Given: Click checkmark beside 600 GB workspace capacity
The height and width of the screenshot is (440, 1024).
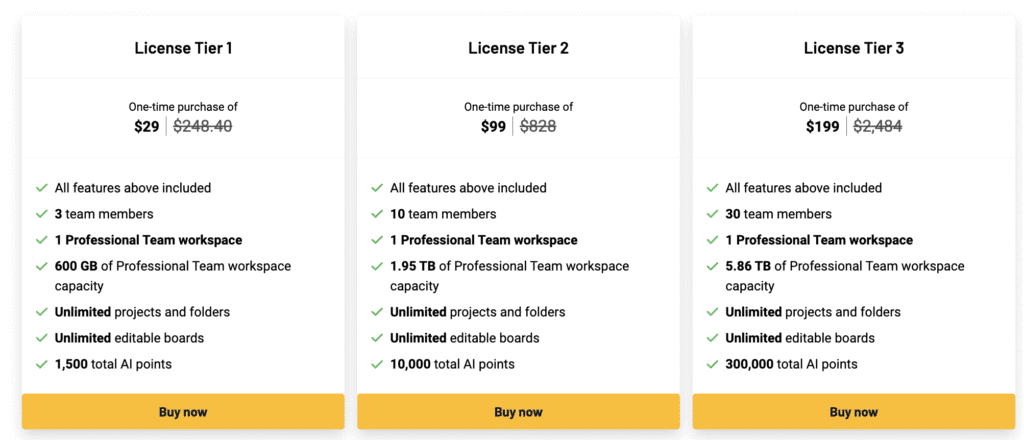Looking at the screenshot, I should tap(42, 266).
